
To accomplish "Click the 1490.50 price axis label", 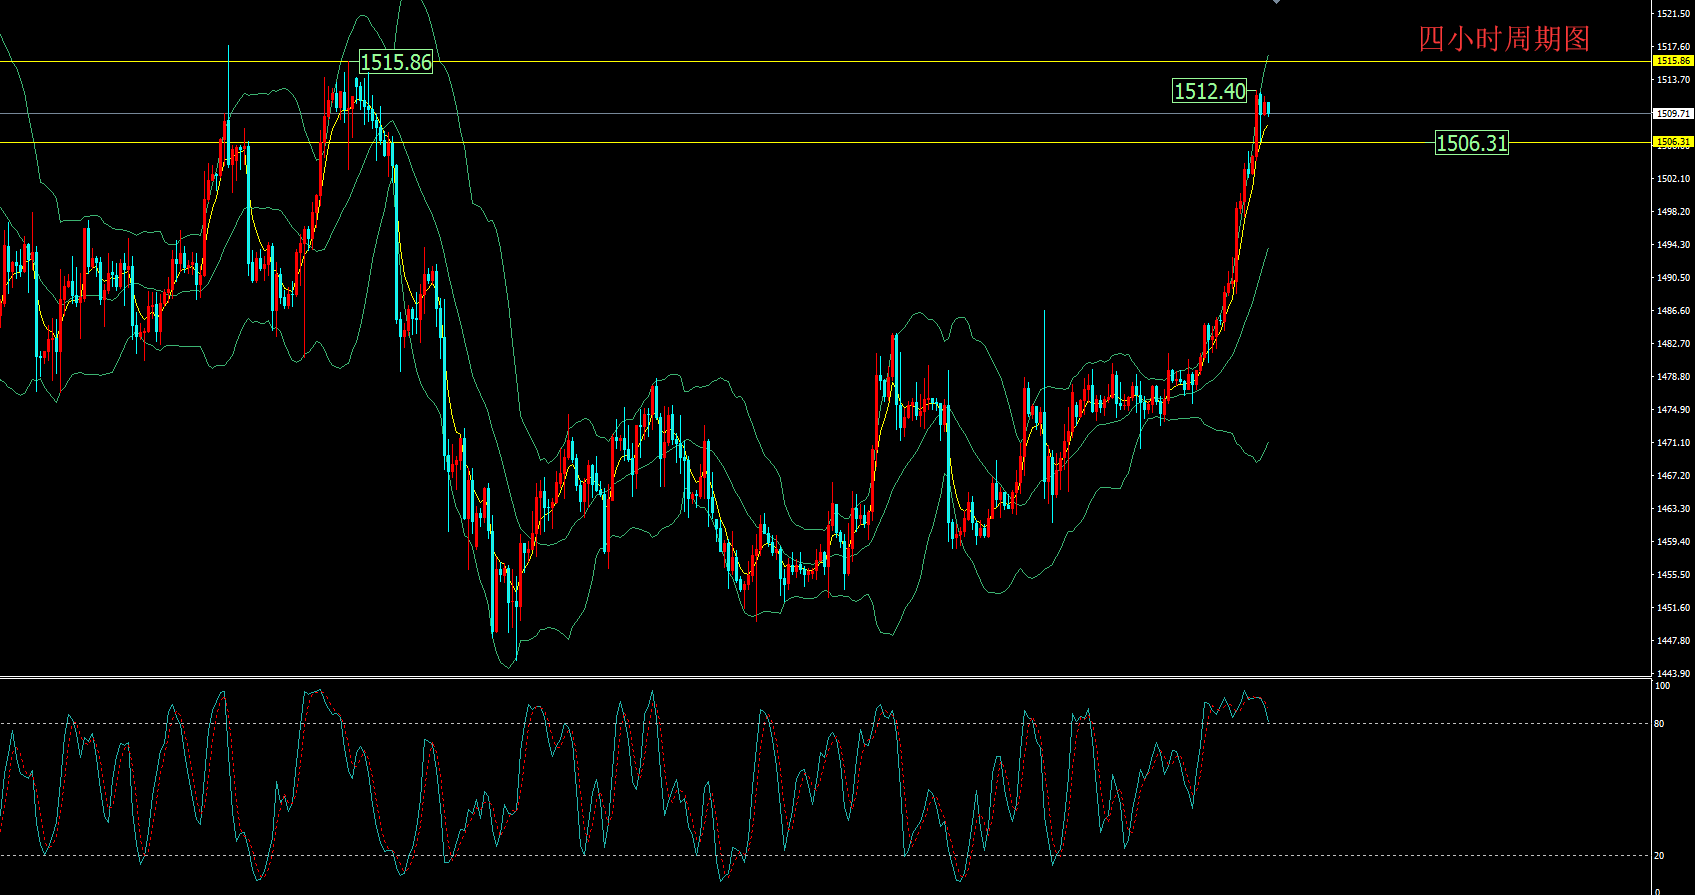I will tap(1673, 278).
